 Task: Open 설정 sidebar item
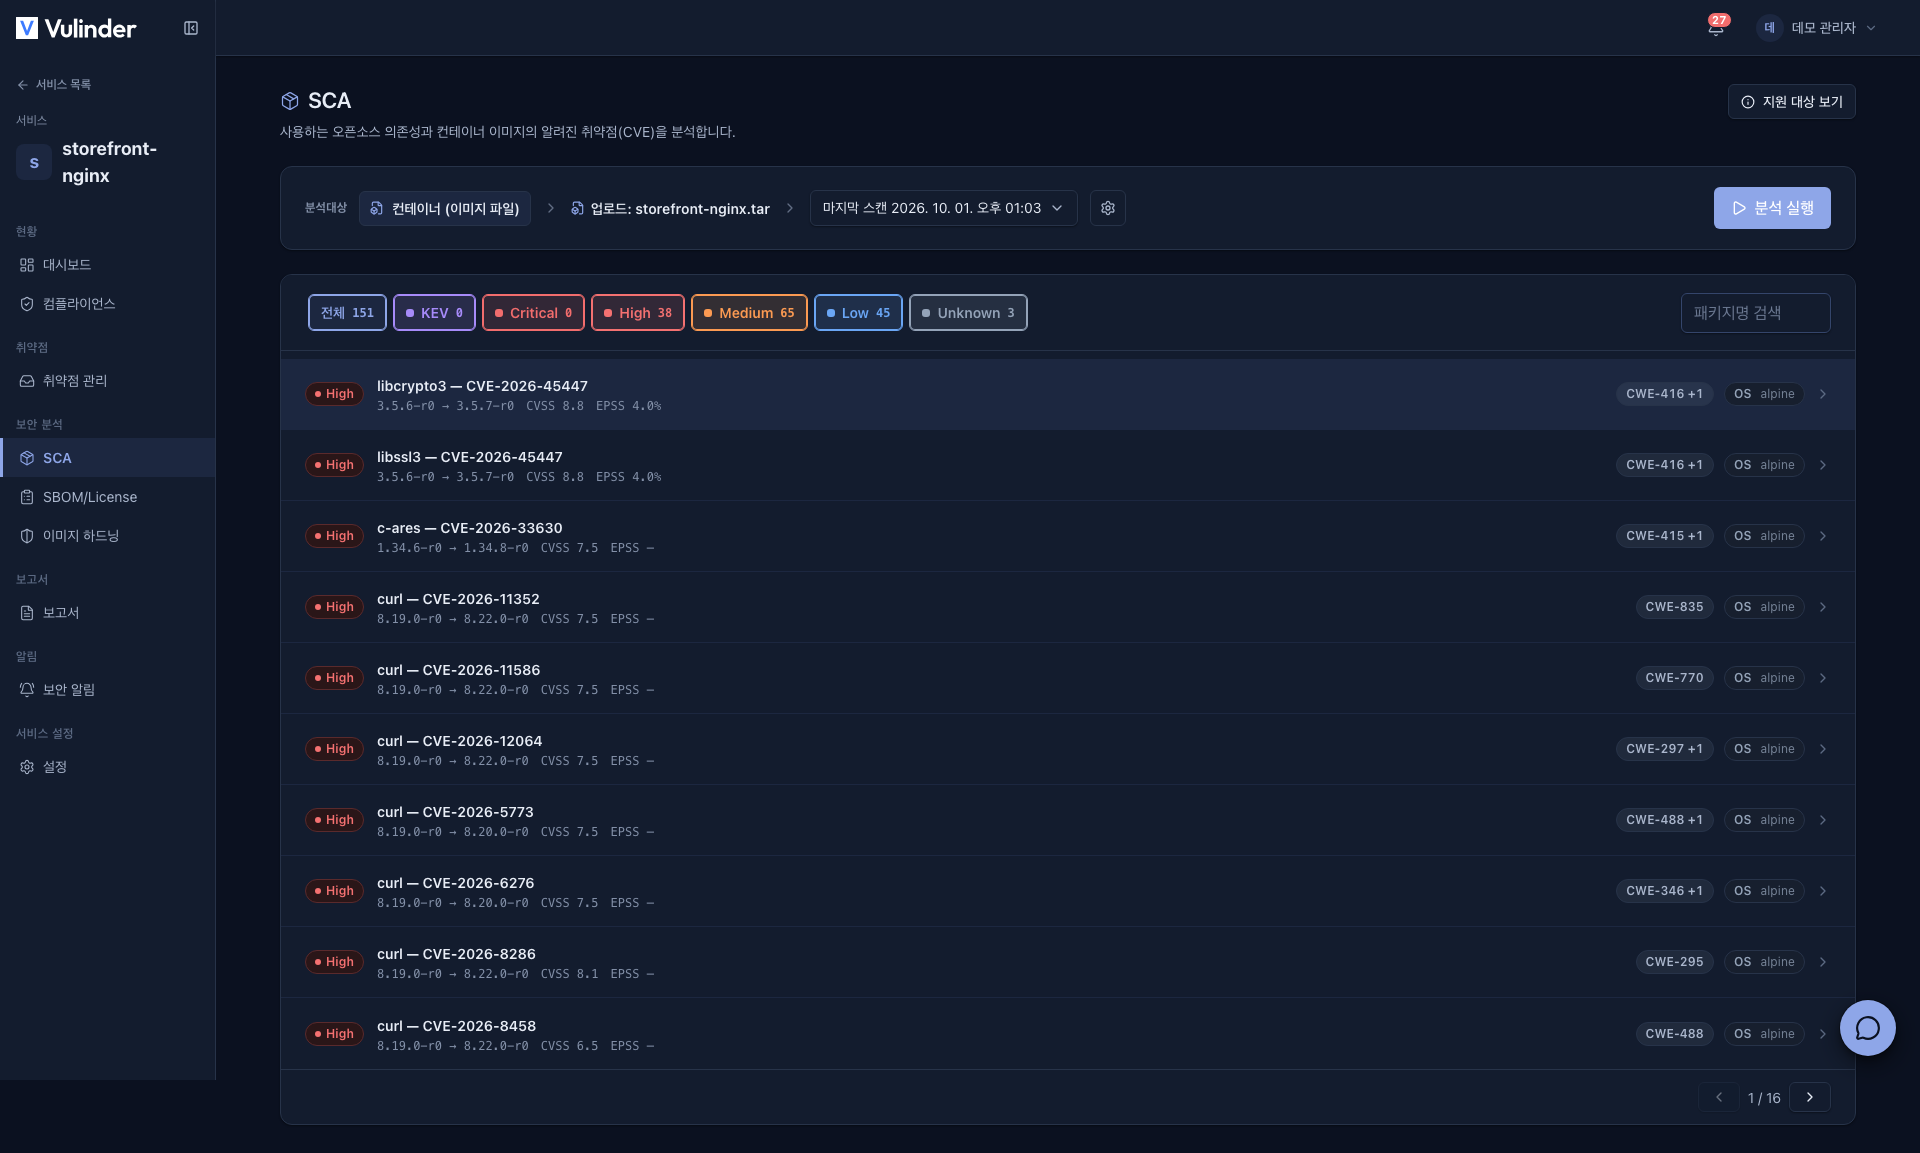pos(107,767)
